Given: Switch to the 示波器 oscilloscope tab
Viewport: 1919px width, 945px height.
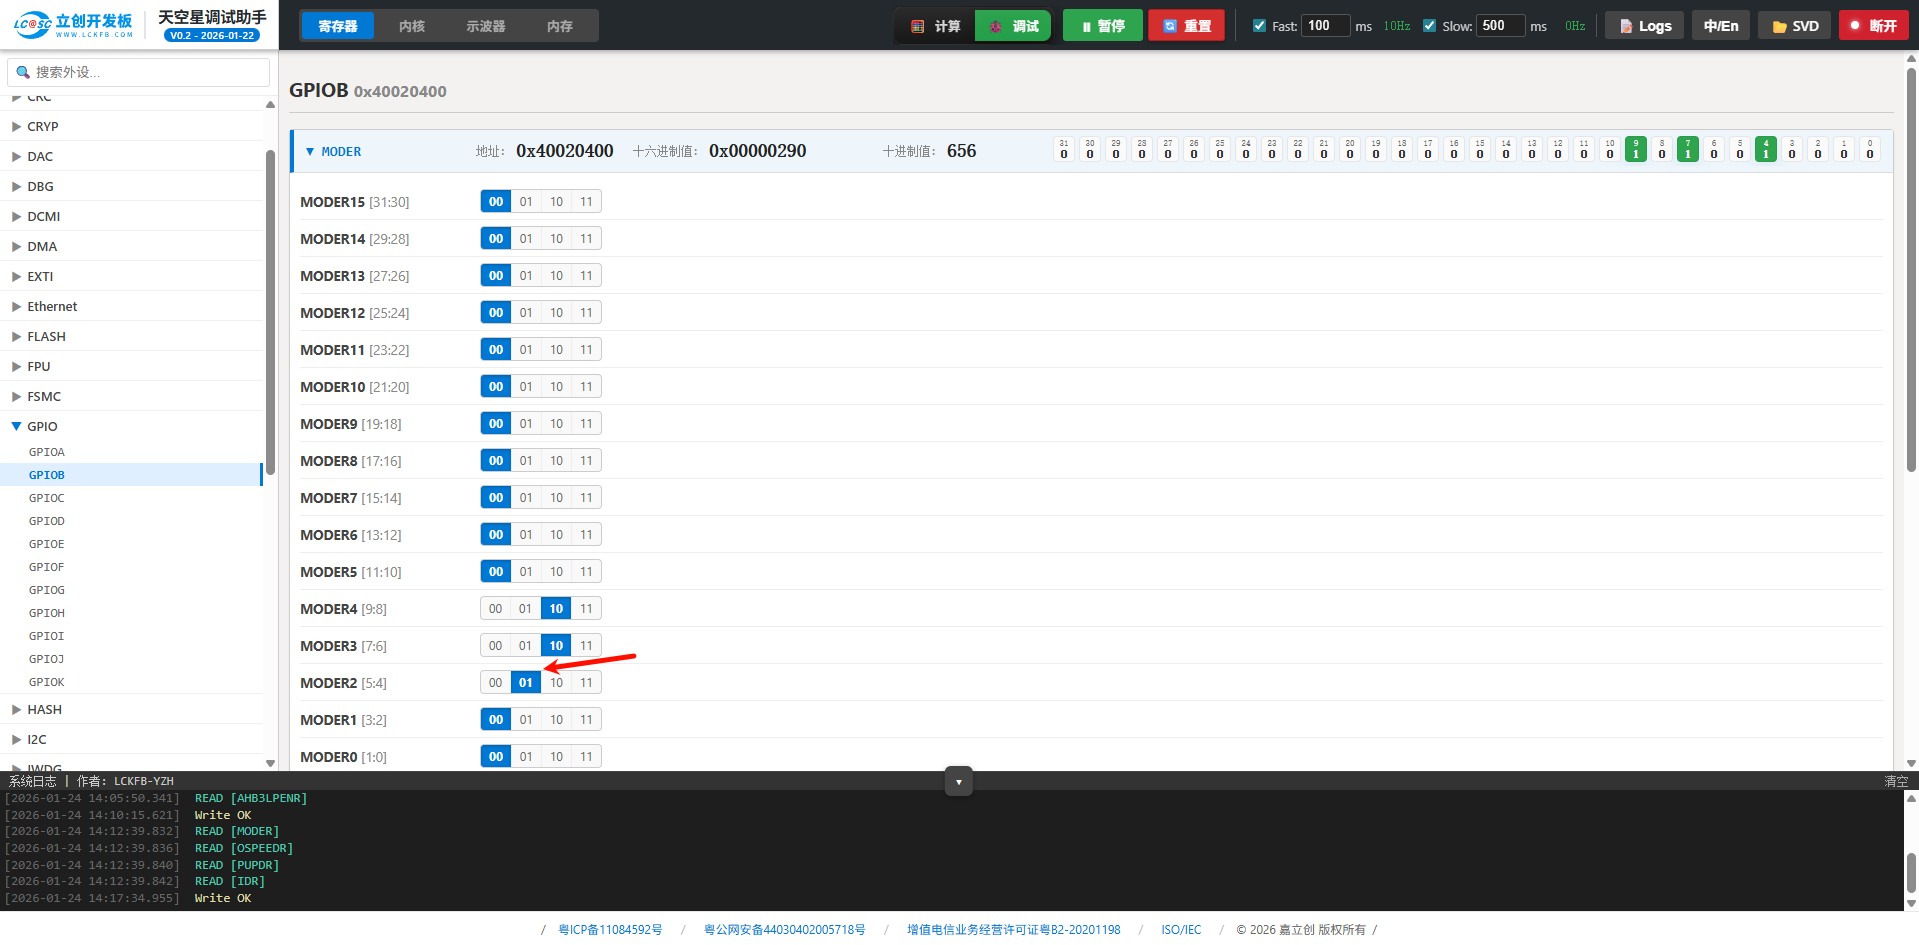Looking at the screenshot, I should click(485, 26).
